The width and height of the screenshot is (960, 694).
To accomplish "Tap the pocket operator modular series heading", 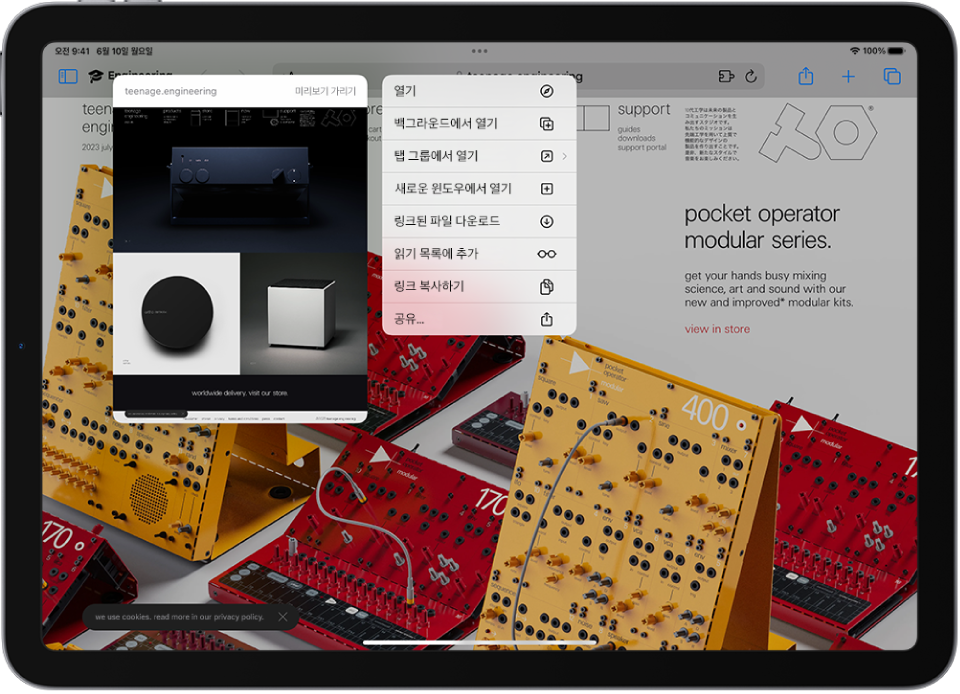I will 762,227.
